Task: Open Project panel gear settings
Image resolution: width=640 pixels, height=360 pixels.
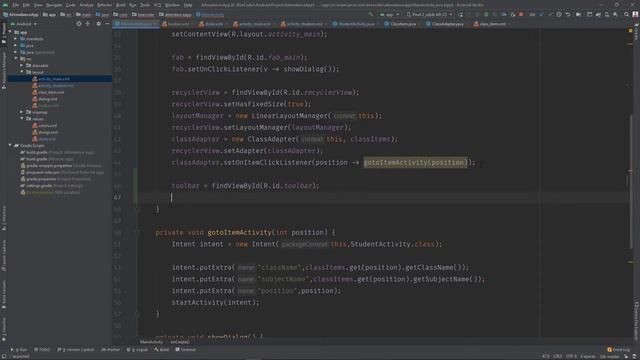Action: 98,24
